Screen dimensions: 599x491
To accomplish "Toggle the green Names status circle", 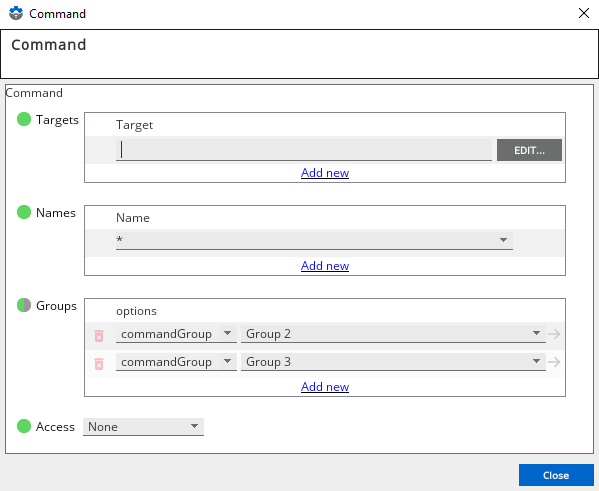I will (x=24, y=212).
